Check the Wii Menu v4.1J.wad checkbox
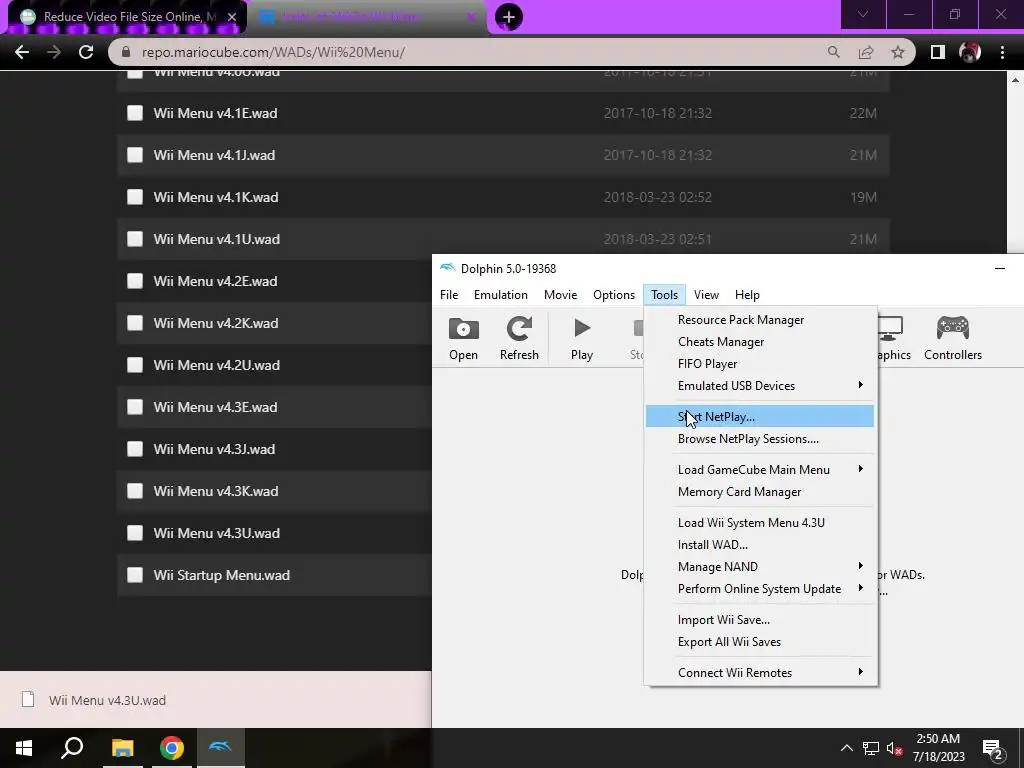 (135, 155)
